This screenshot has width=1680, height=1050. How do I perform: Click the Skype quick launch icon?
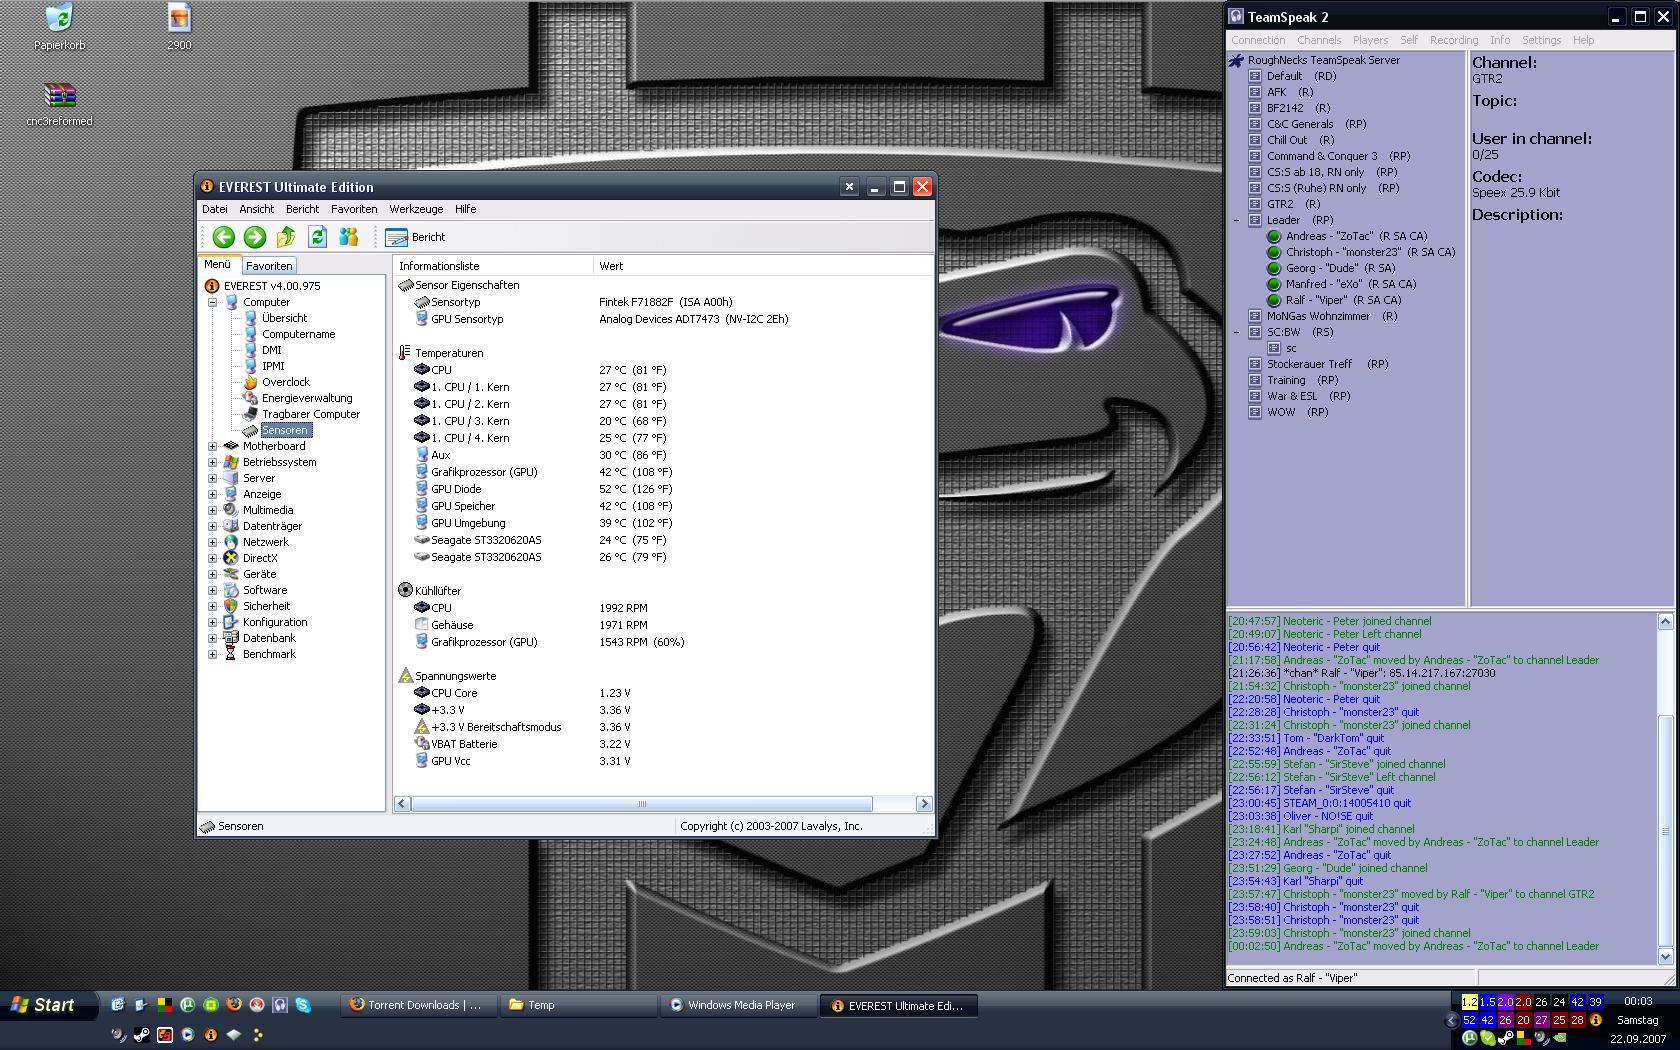tap(303, 1005)
